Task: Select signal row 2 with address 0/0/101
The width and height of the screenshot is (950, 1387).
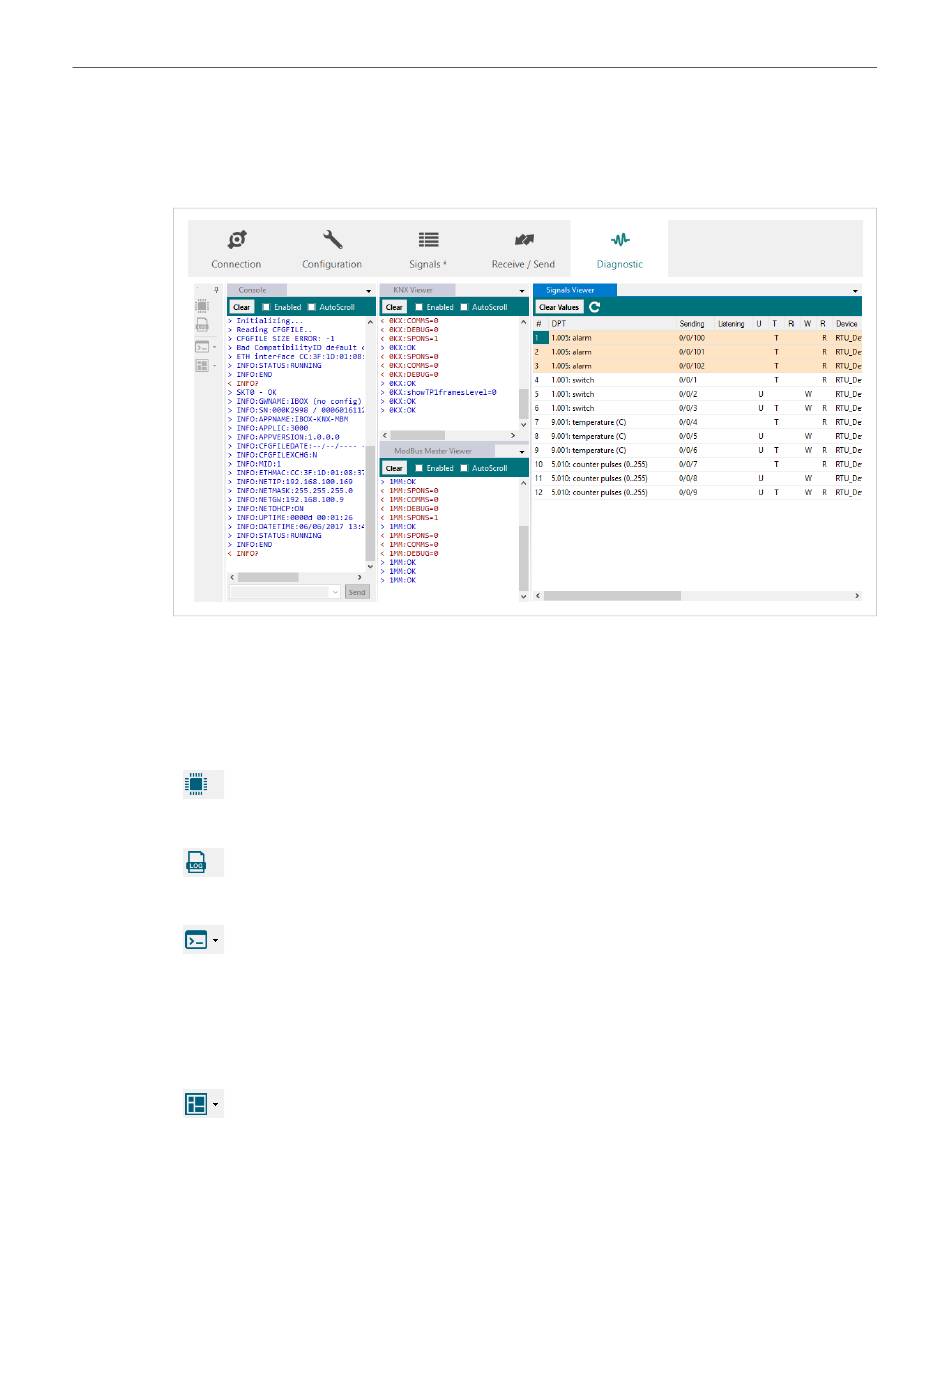Action: [x=697, y=352]
